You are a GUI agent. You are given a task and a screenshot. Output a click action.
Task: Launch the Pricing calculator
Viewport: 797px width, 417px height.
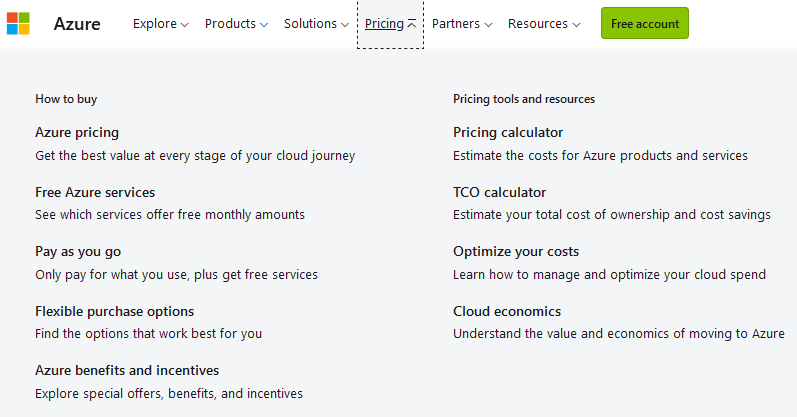pyautogui.click(x=508, y=132)
